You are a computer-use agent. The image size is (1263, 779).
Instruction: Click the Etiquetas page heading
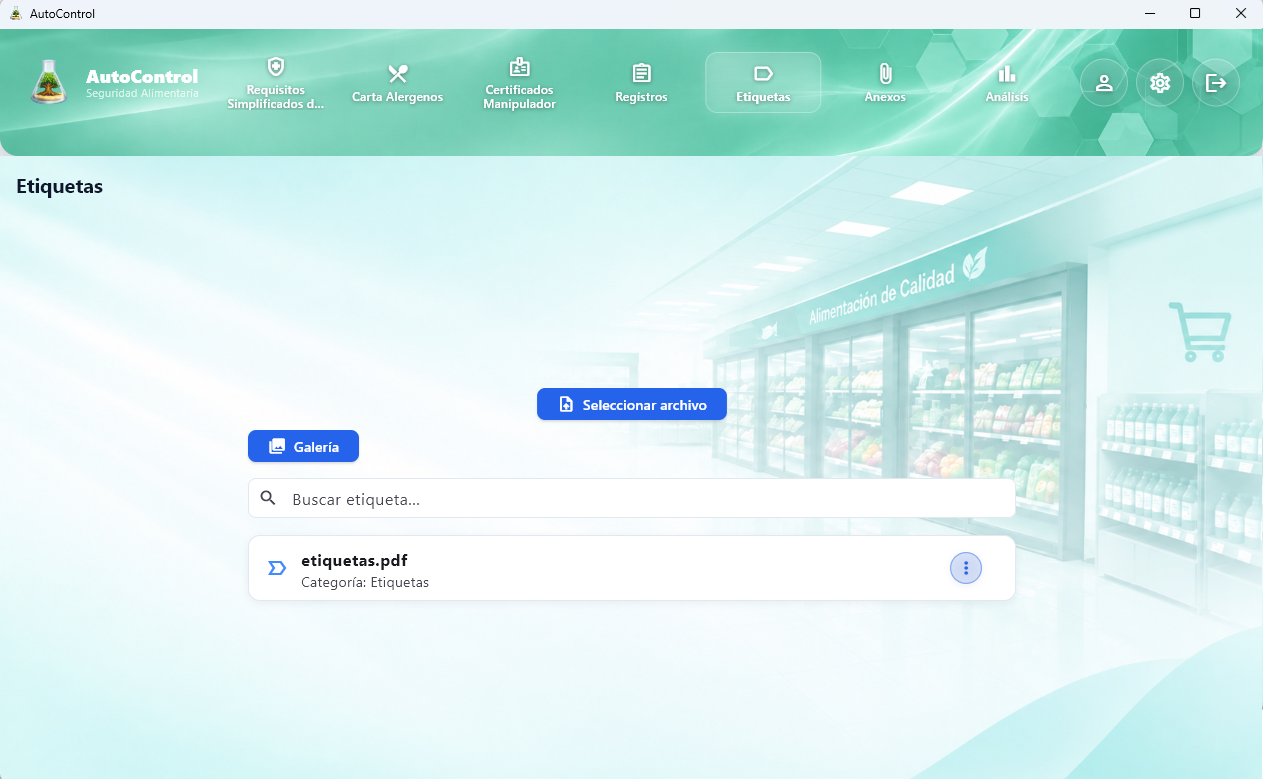point(60,186)
